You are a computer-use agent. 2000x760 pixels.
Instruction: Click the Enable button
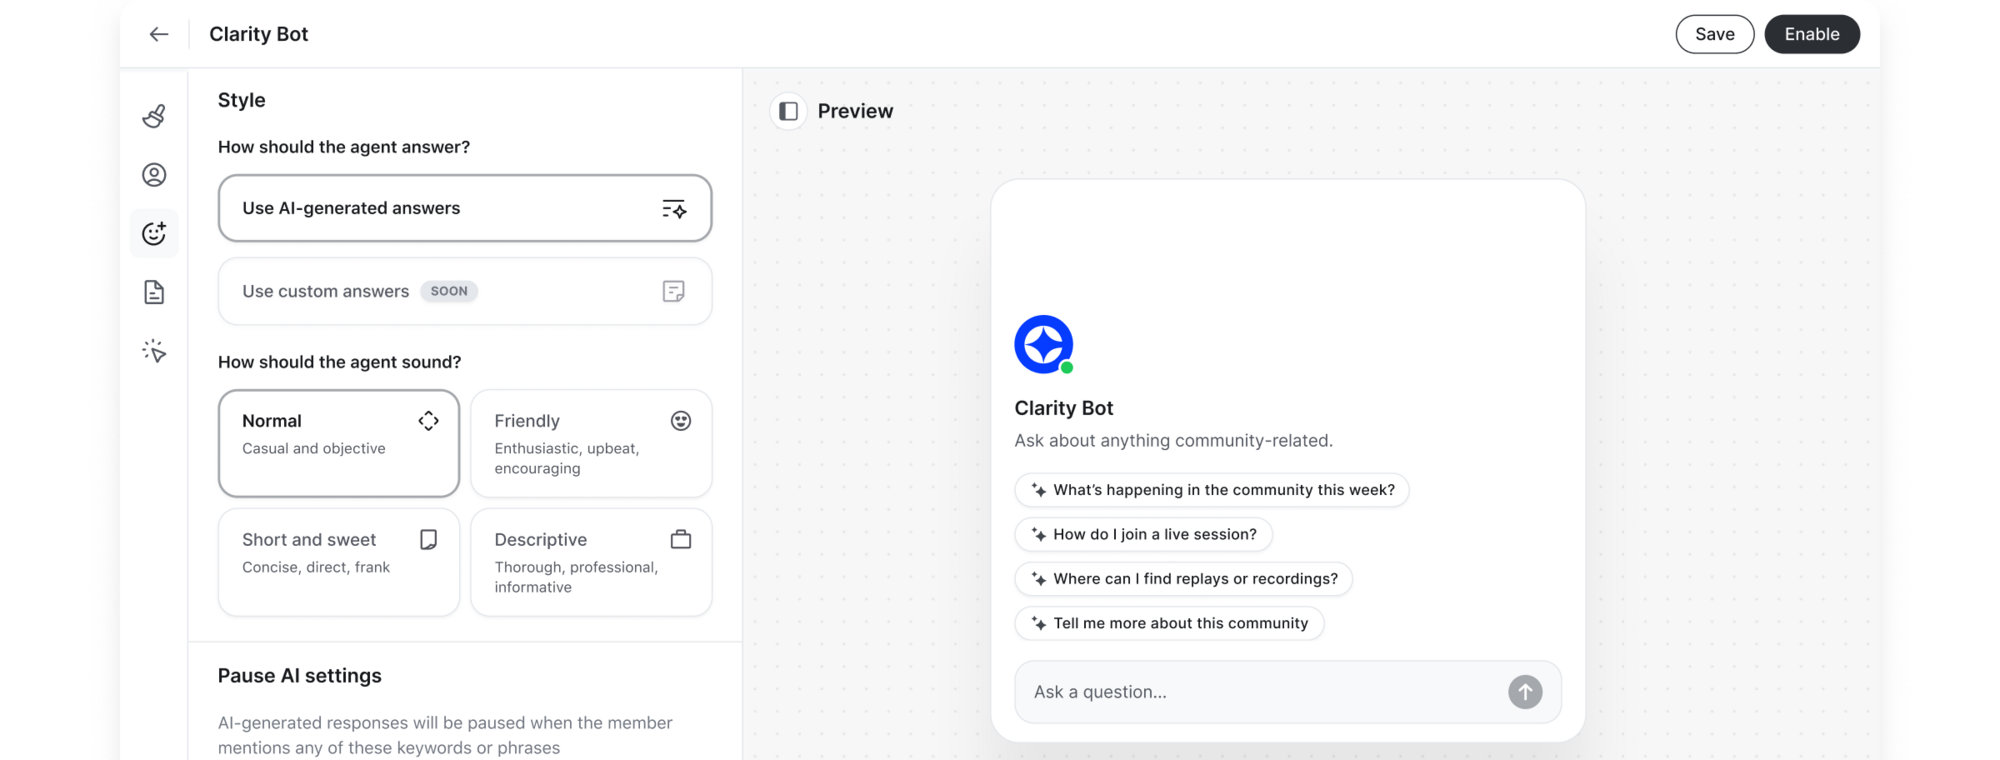click(x=1811, y=34)
